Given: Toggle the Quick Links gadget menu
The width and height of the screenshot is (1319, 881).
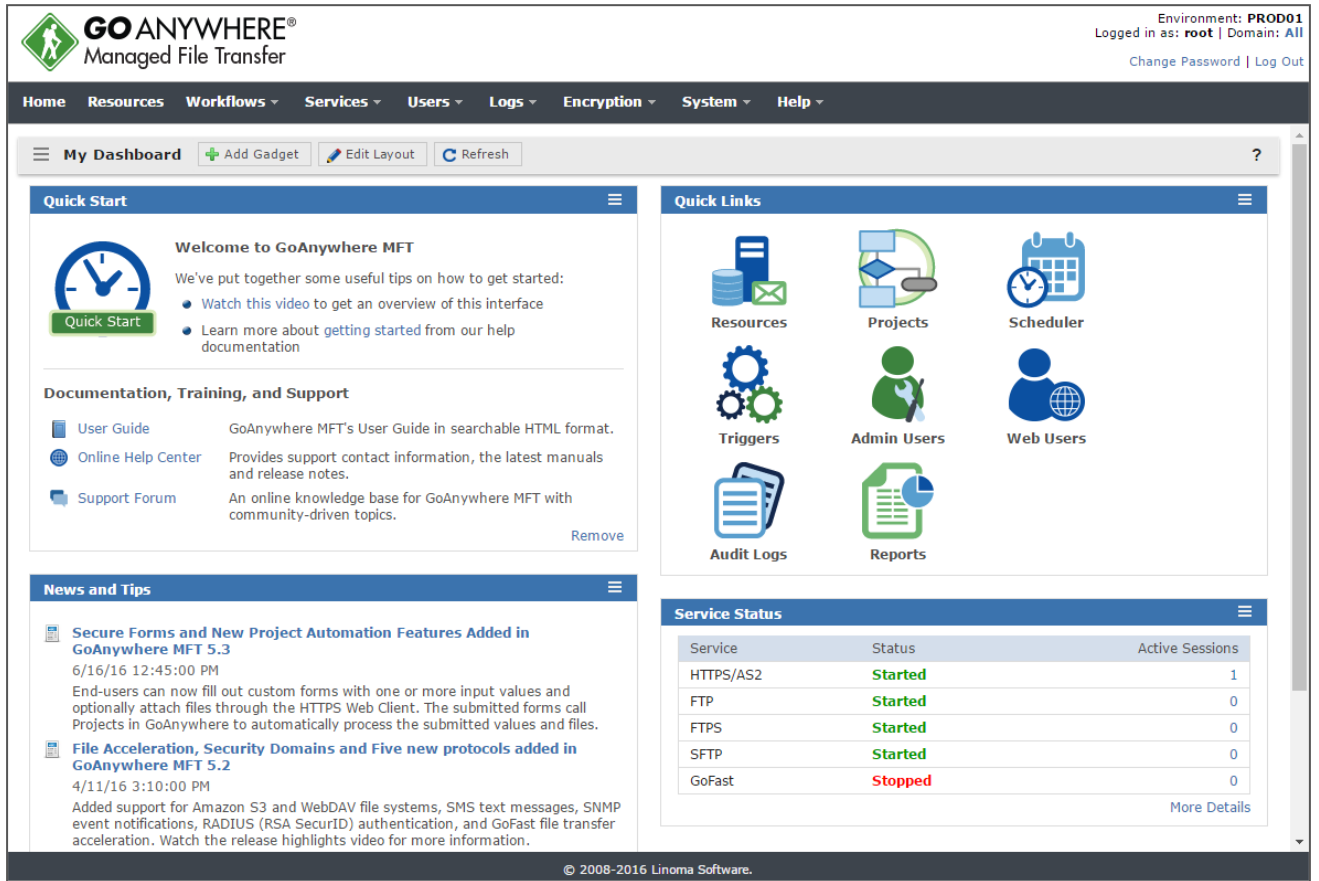Looking at the screenshot, I should pyautogui.click(x=1245, y=199).
